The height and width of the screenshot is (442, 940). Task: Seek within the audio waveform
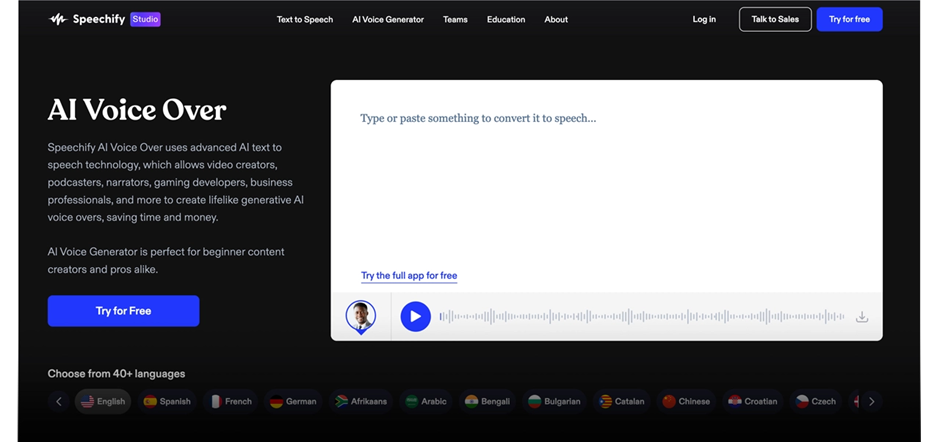(x=642, y=317)
